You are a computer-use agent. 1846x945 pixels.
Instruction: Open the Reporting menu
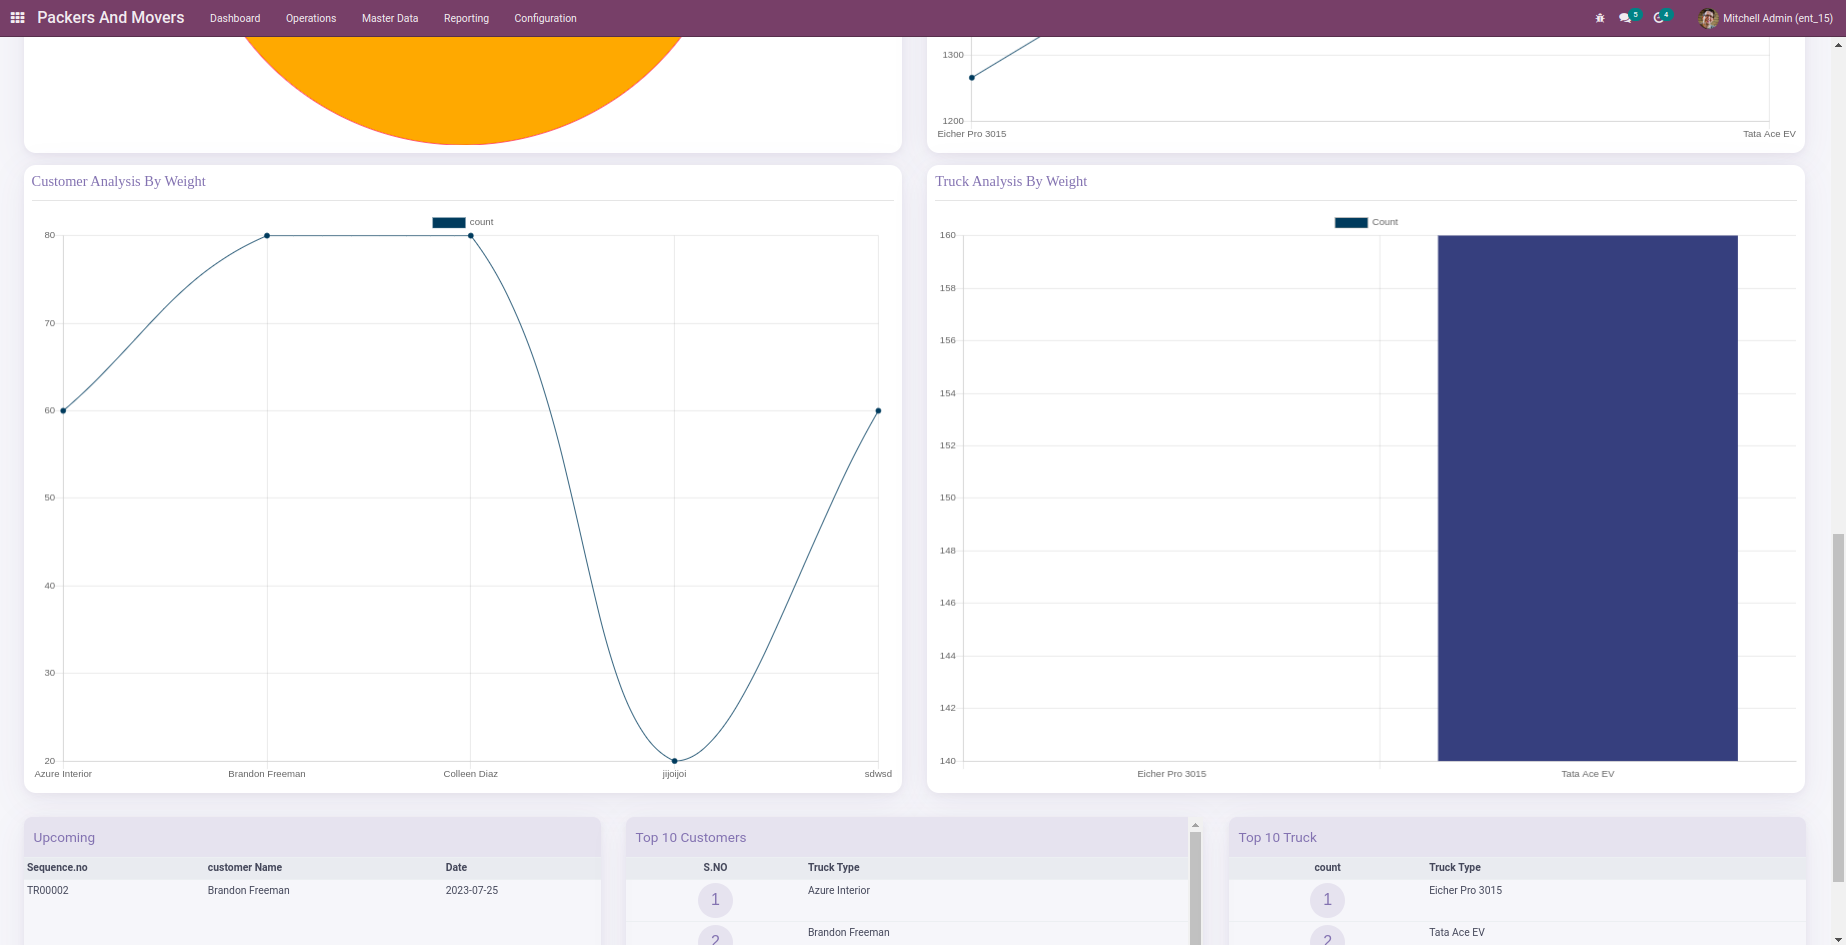(466, 18)
